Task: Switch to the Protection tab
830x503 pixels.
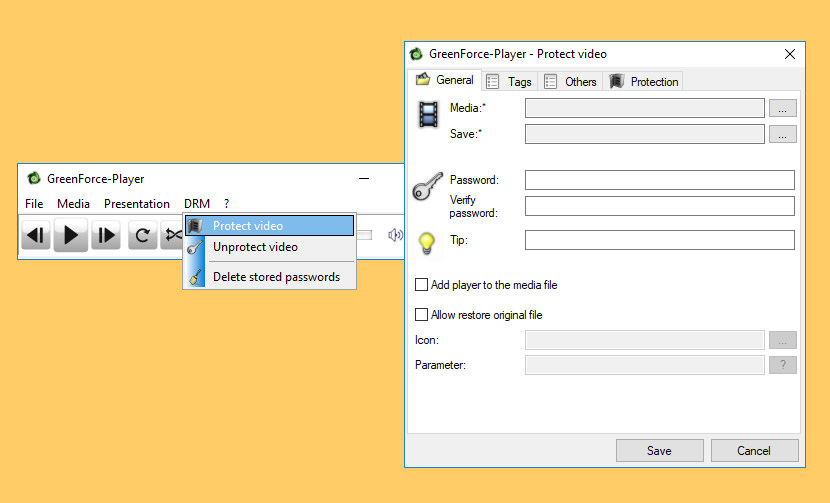Action: [x=644, y=82]
